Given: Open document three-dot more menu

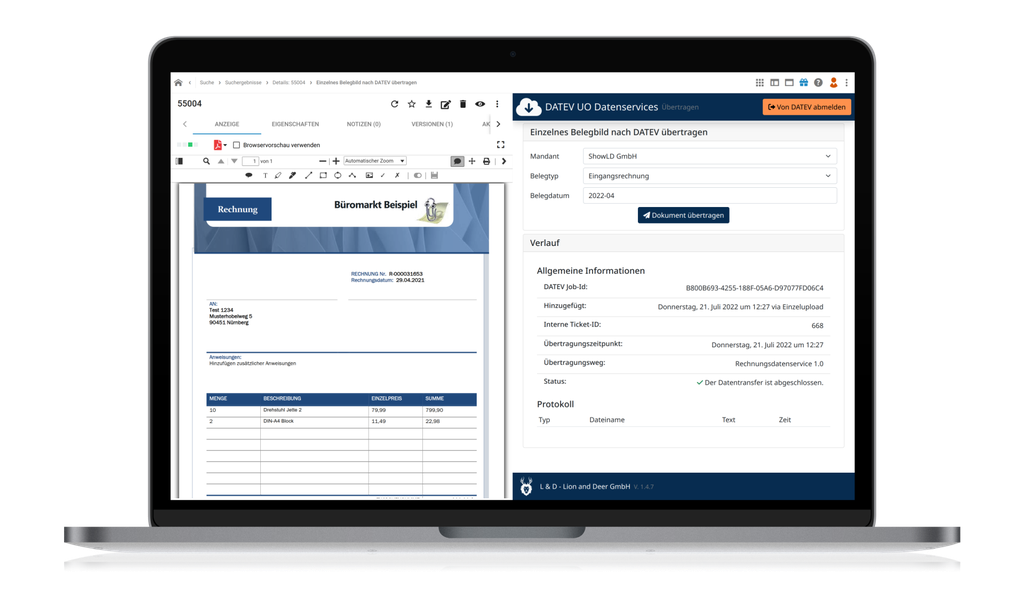Looking at the screenshot, I should point(497,104).
